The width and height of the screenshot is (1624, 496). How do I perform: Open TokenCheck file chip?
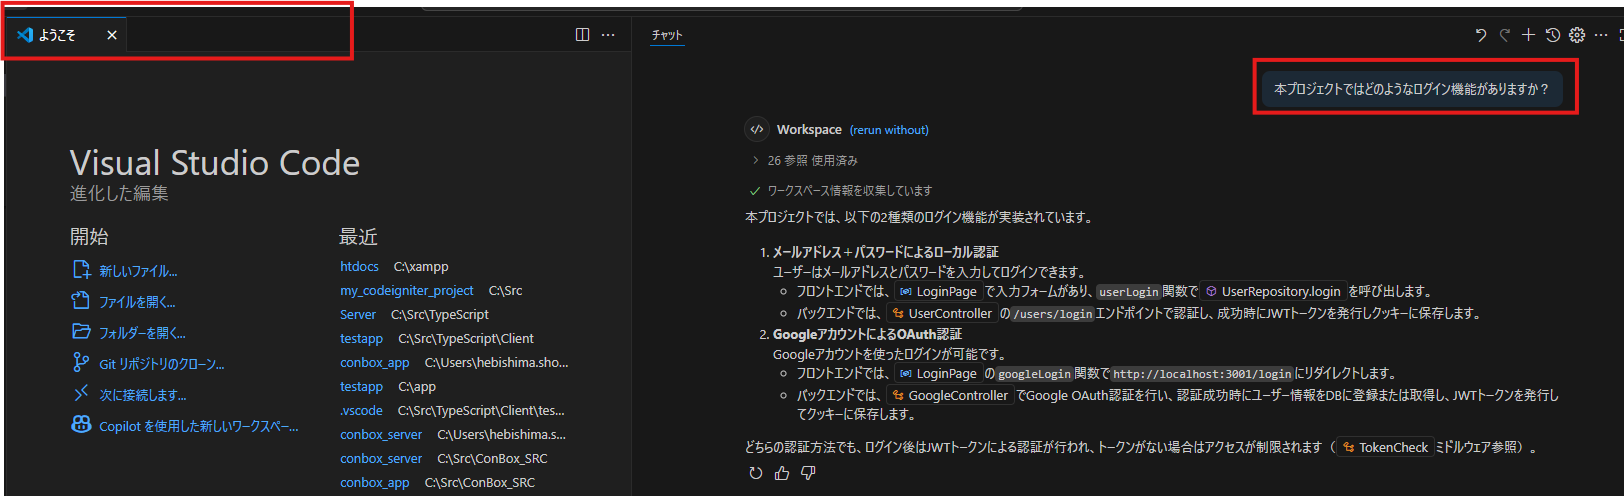click(x=1386, y=448)
